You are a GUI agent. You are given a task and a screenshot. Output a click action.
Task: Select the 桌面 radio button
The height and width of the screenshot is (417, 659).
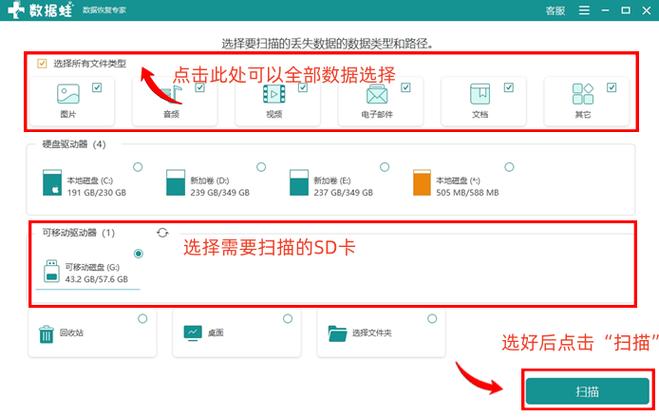point(288,319)
